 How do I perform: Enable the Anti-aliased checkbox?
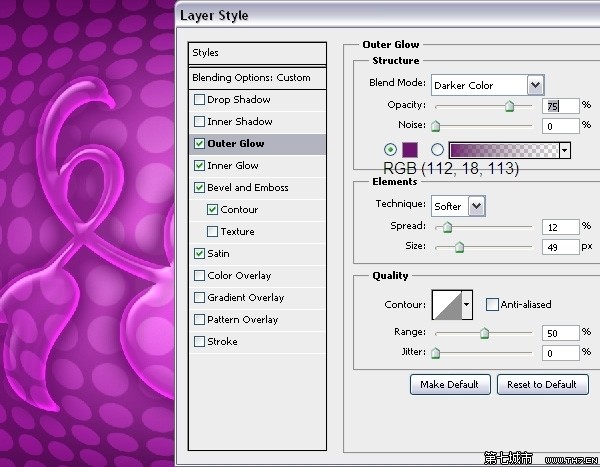tap(492, 304)
